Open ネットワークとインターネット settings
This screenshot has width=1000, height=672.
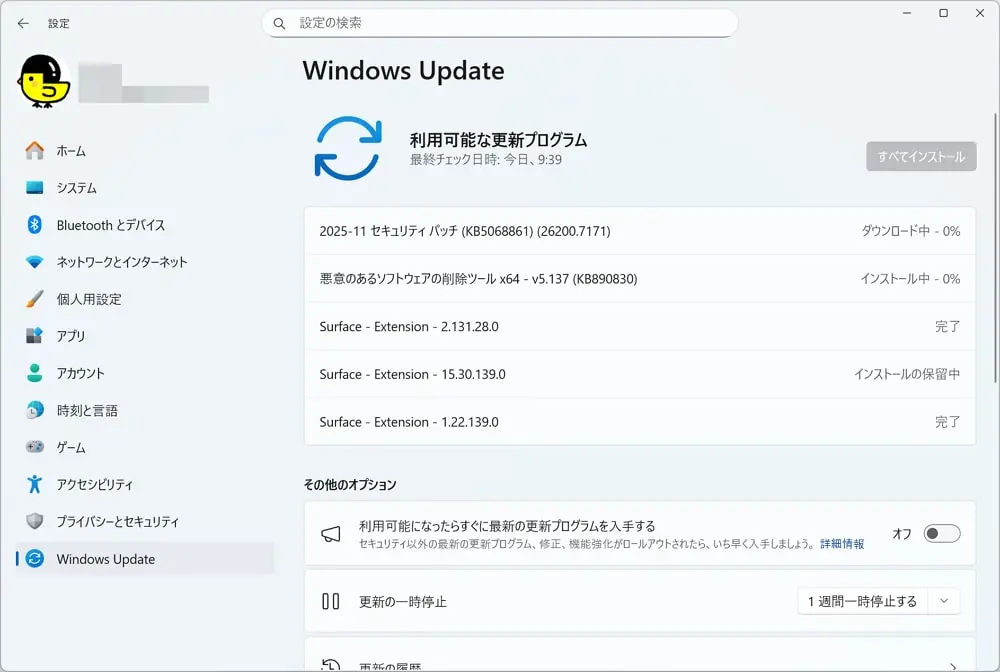point(110,262)
